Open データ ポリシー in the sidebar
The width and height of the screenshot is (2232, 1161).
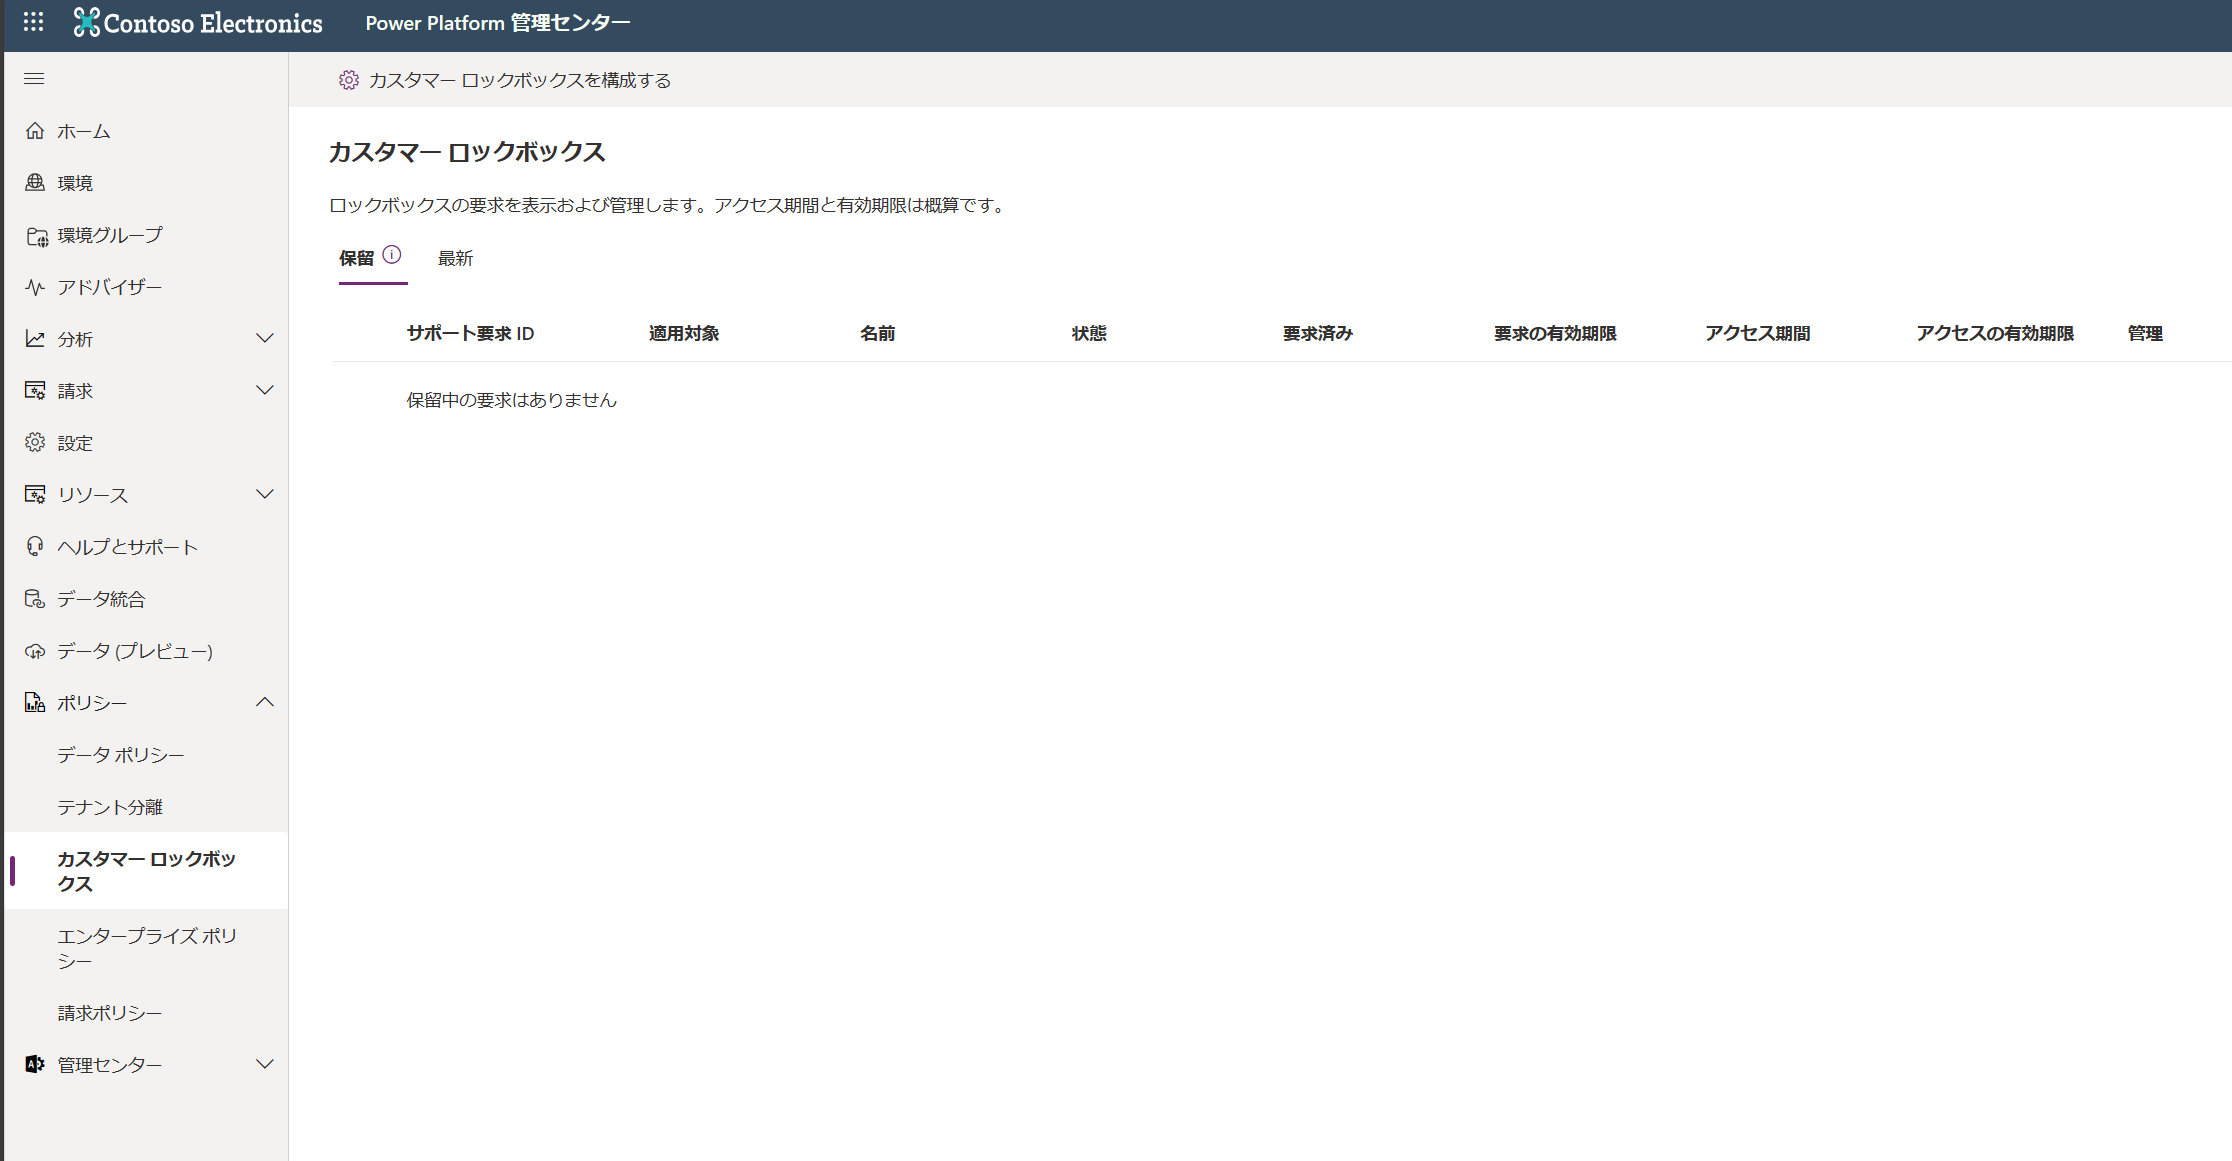coord(121,755)
